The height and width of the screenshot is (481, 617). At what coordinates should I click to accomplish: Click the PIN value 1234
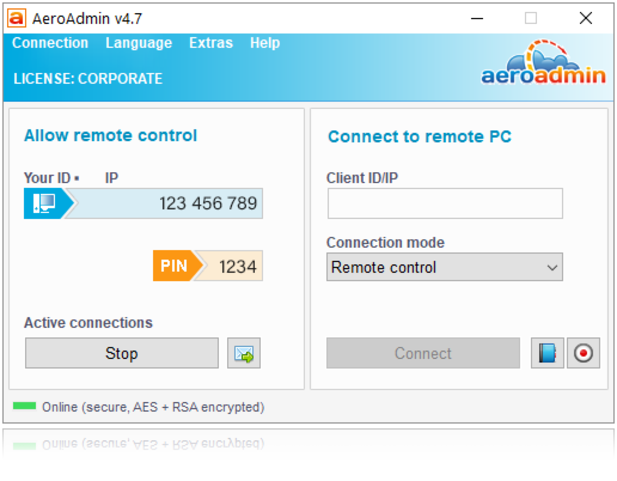click(238, 266)
